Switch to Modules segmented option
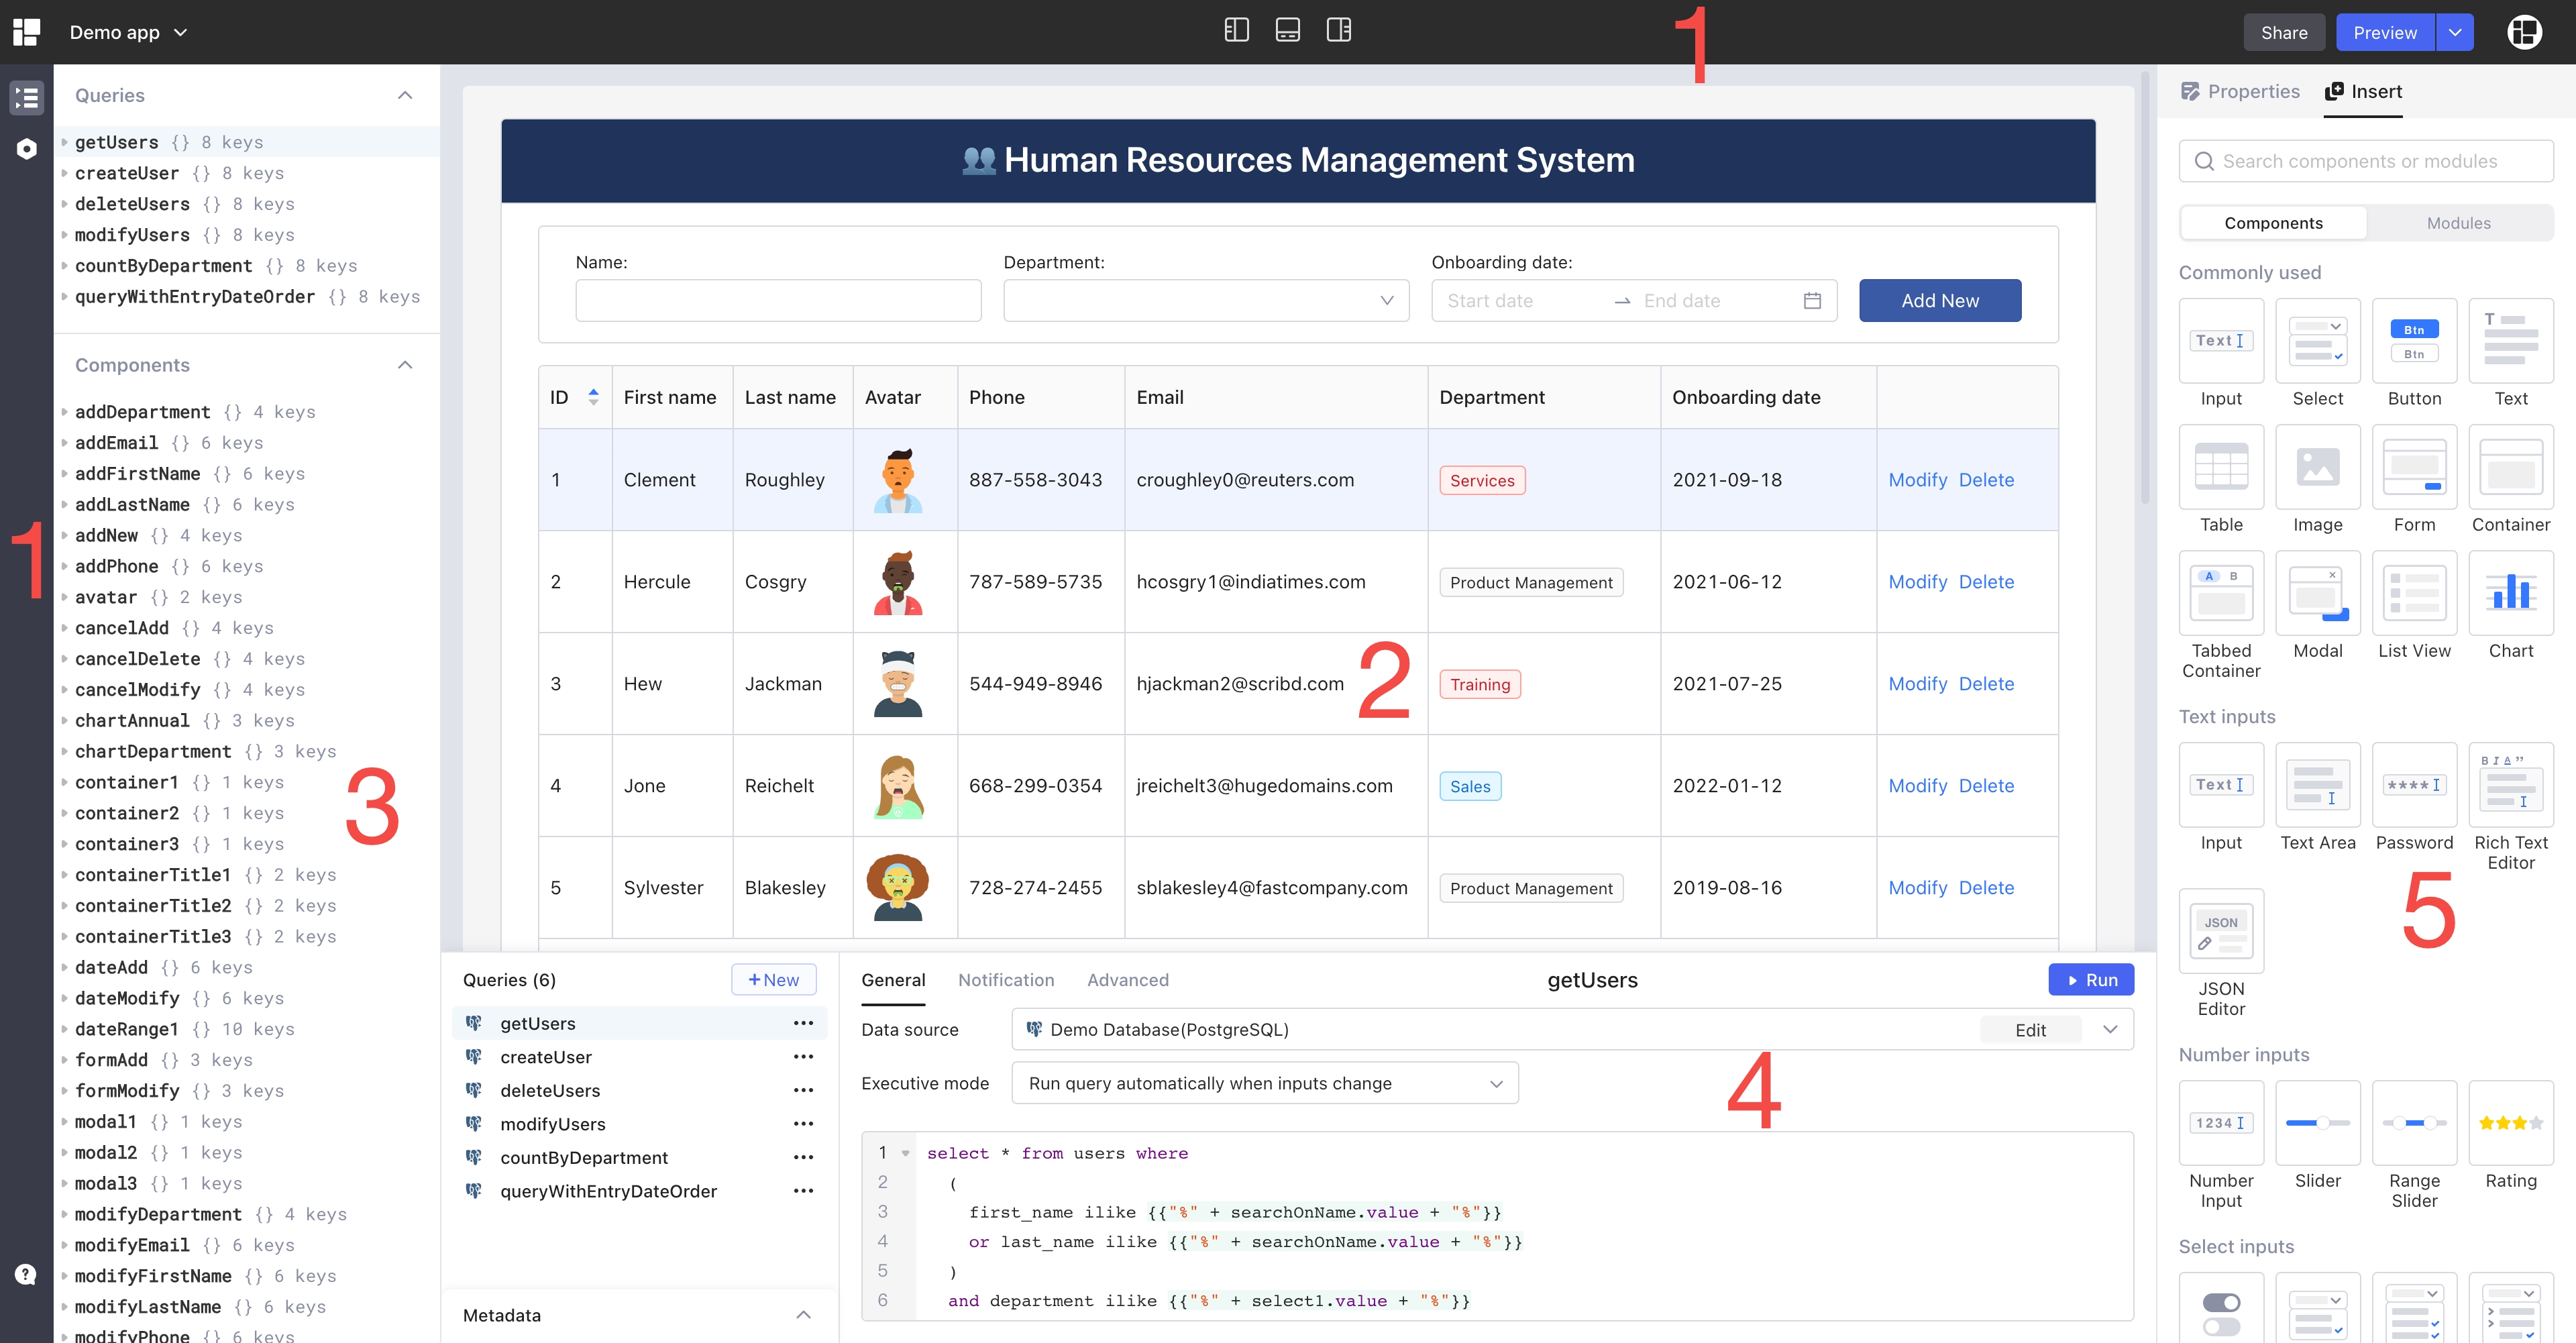 tap(2458, 223)
